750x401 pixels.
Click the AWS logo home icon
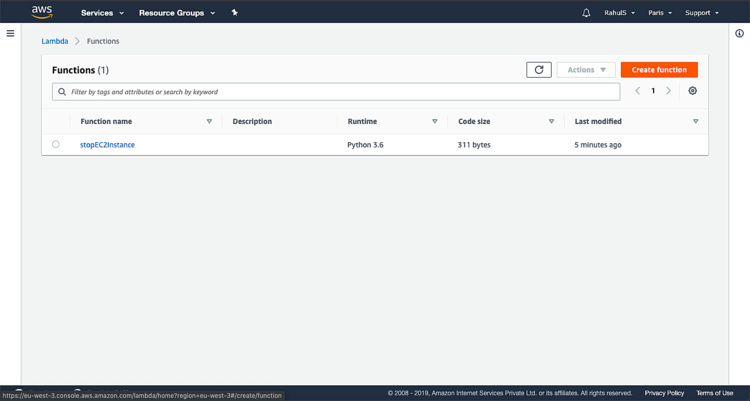pyautogui.click(x=42, y=12)
